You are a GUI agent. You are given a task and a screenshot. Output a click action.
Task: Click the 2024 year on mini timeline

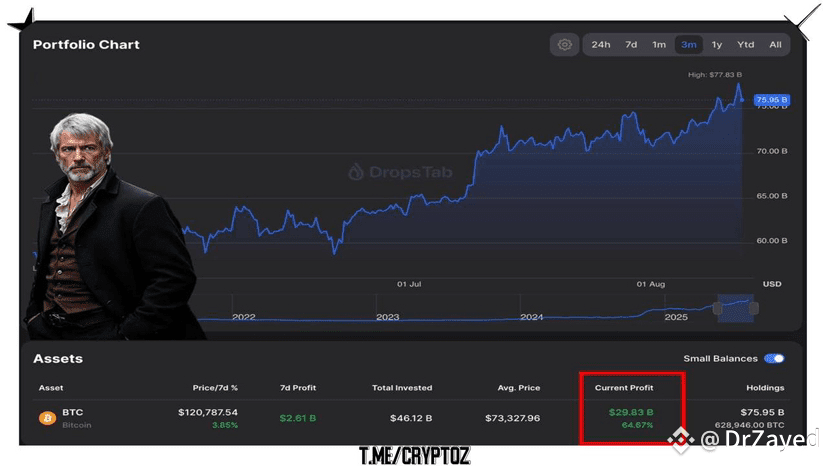[532, 317]
